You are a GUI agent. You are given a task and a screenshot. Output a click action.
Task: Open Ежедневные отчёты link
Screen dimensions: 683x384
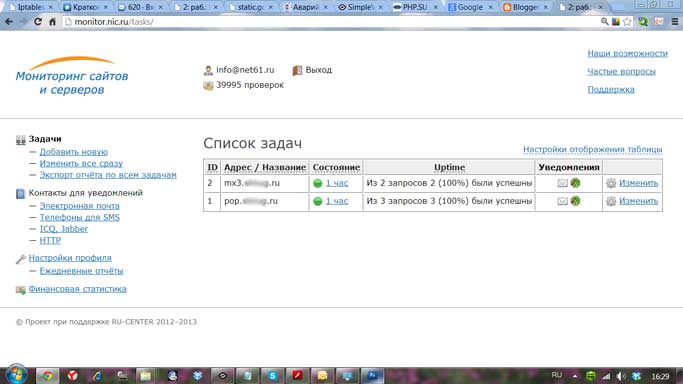point(81,271)
